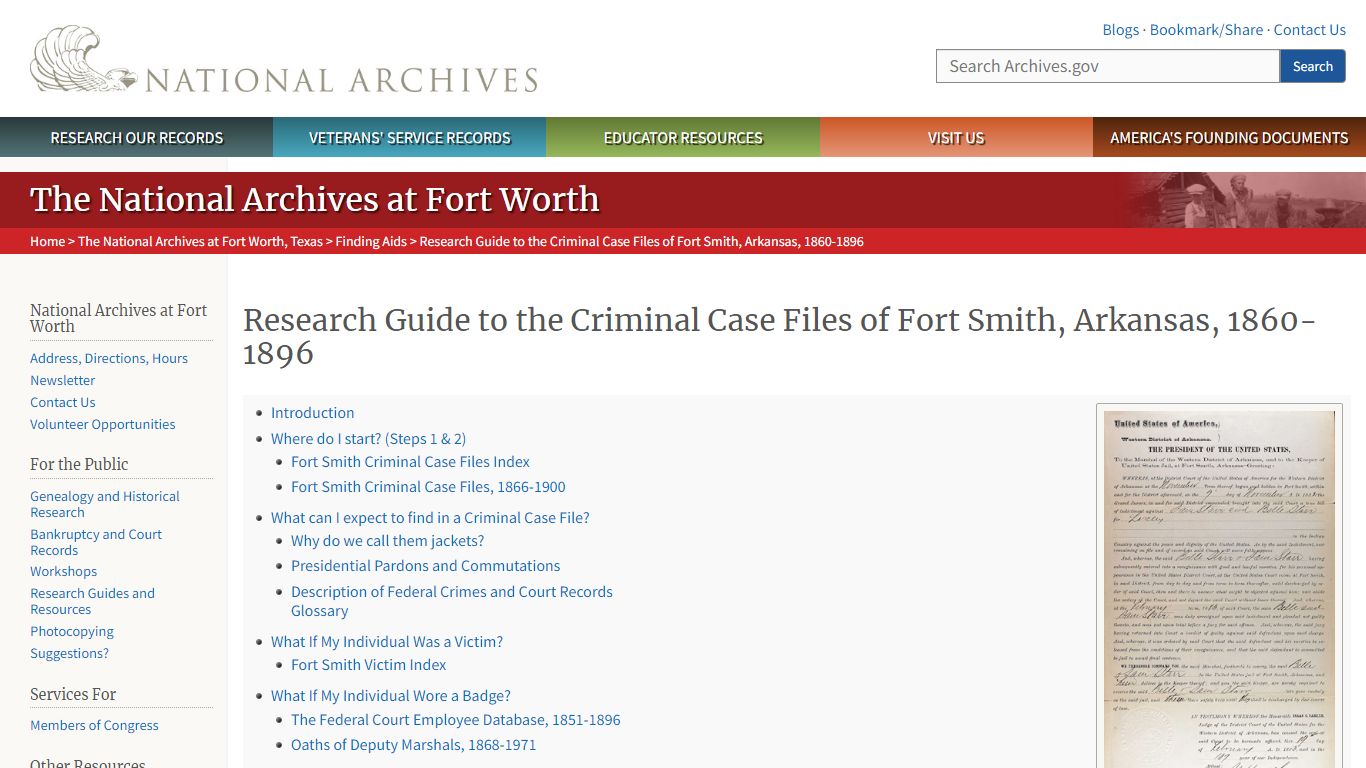This screenshot has height=768, width=1366.
Task: Open Where do I start? (Steps 1 & 2)
Action: [368, 438]
